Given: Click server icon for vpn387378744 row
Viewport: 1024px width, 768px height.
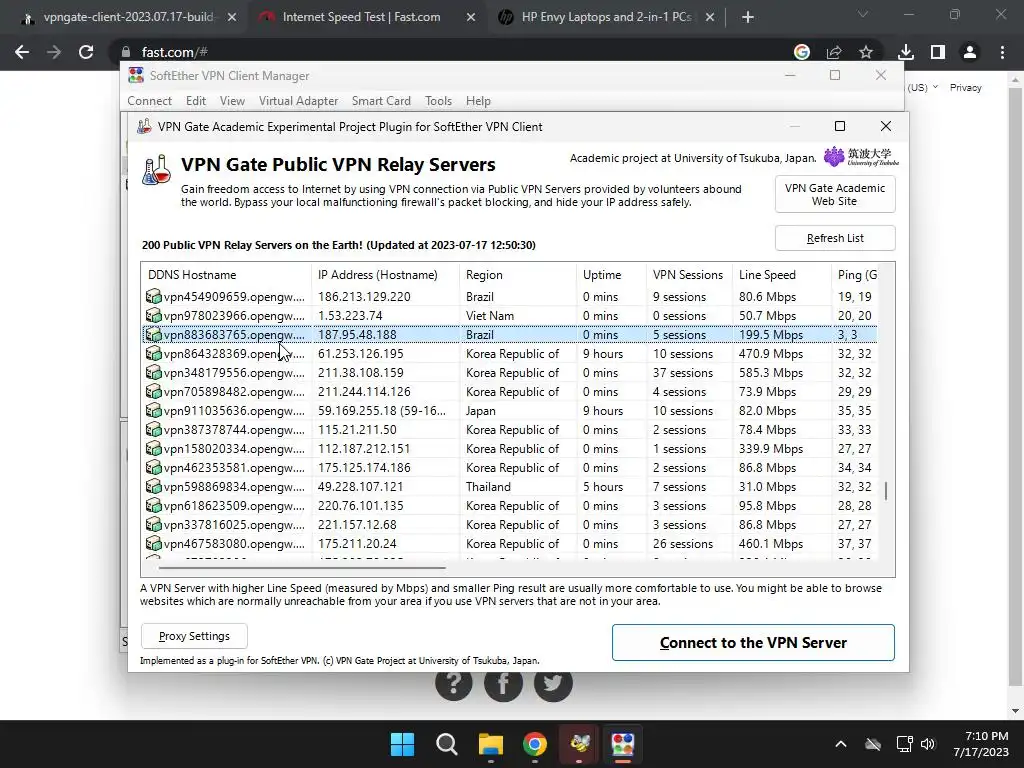Looking at the screenshot, I should (153, 429).
